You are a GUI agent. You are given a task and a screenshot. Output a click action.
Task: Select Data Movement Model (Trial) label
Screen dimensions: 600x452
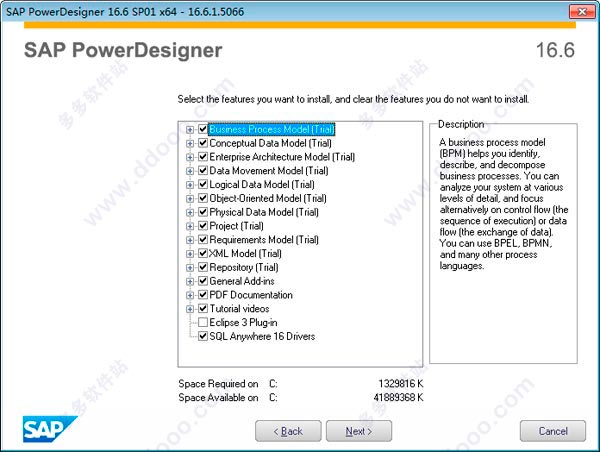pos(269,171)
